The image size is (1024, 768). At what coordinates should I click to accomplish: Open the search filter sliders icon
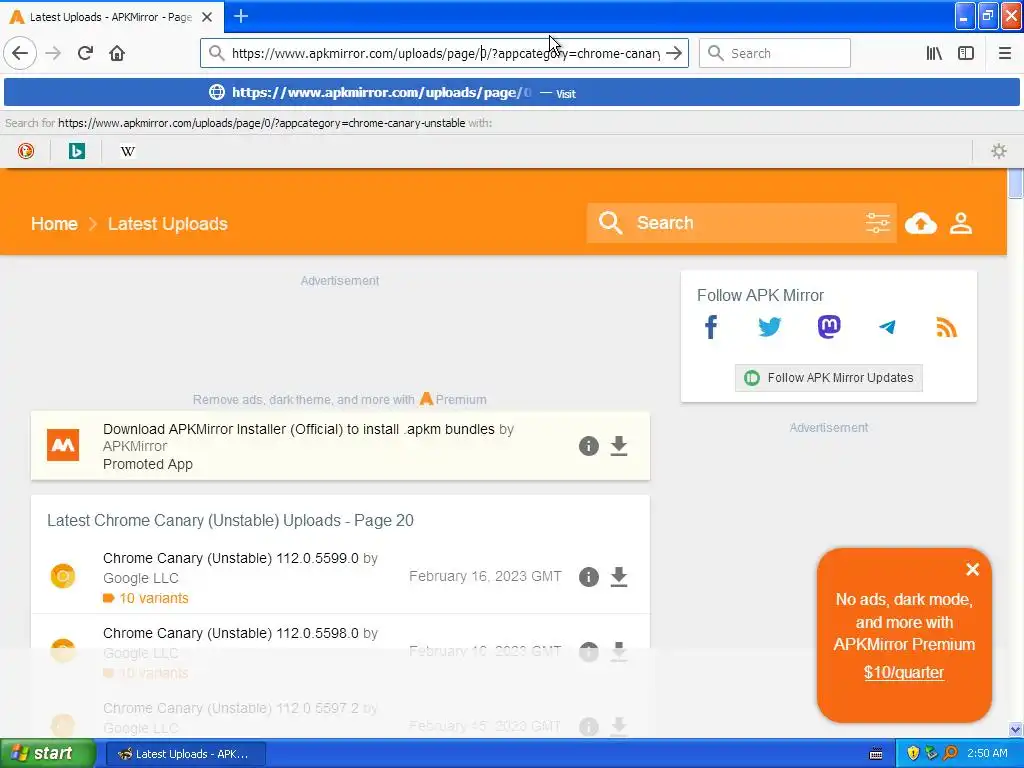(x=878, y=223)
